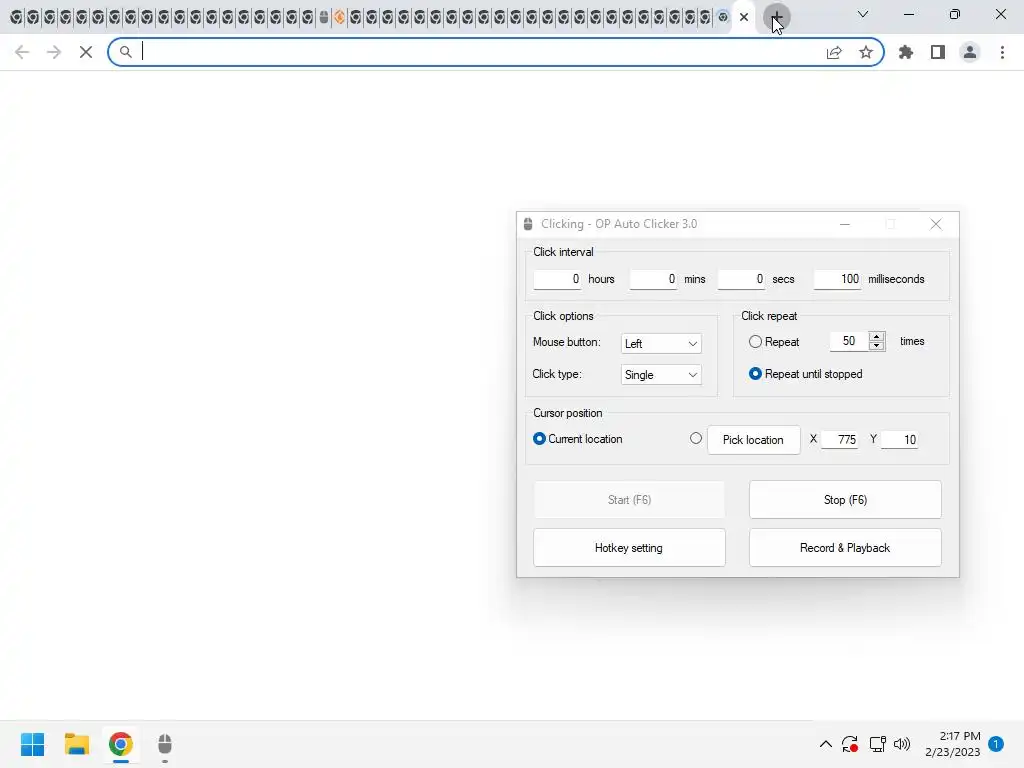Select the Current location radio button

(x=539, y=439)
